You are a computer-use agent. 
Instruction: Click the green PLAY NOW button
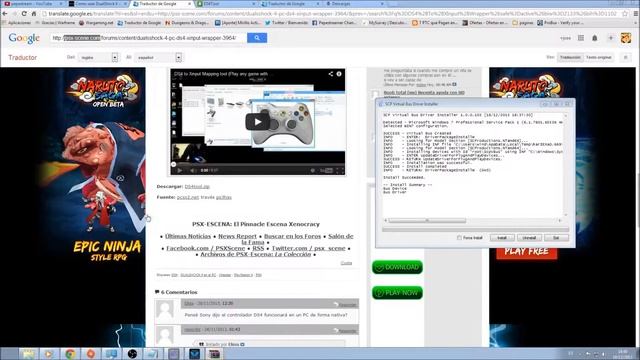397,293
